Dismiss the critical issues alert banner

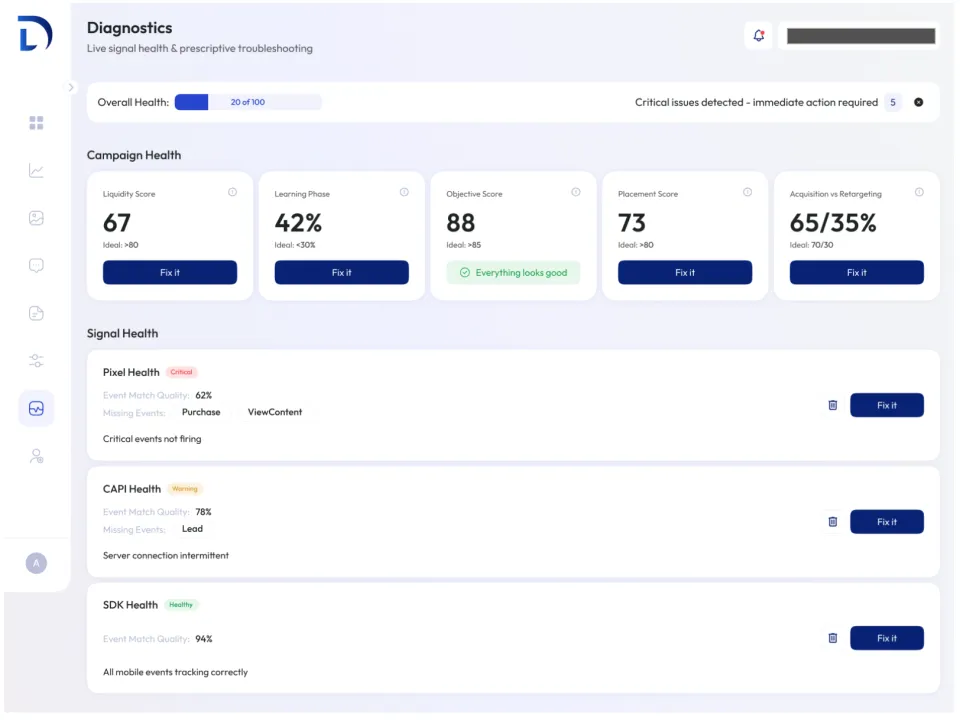918,102
